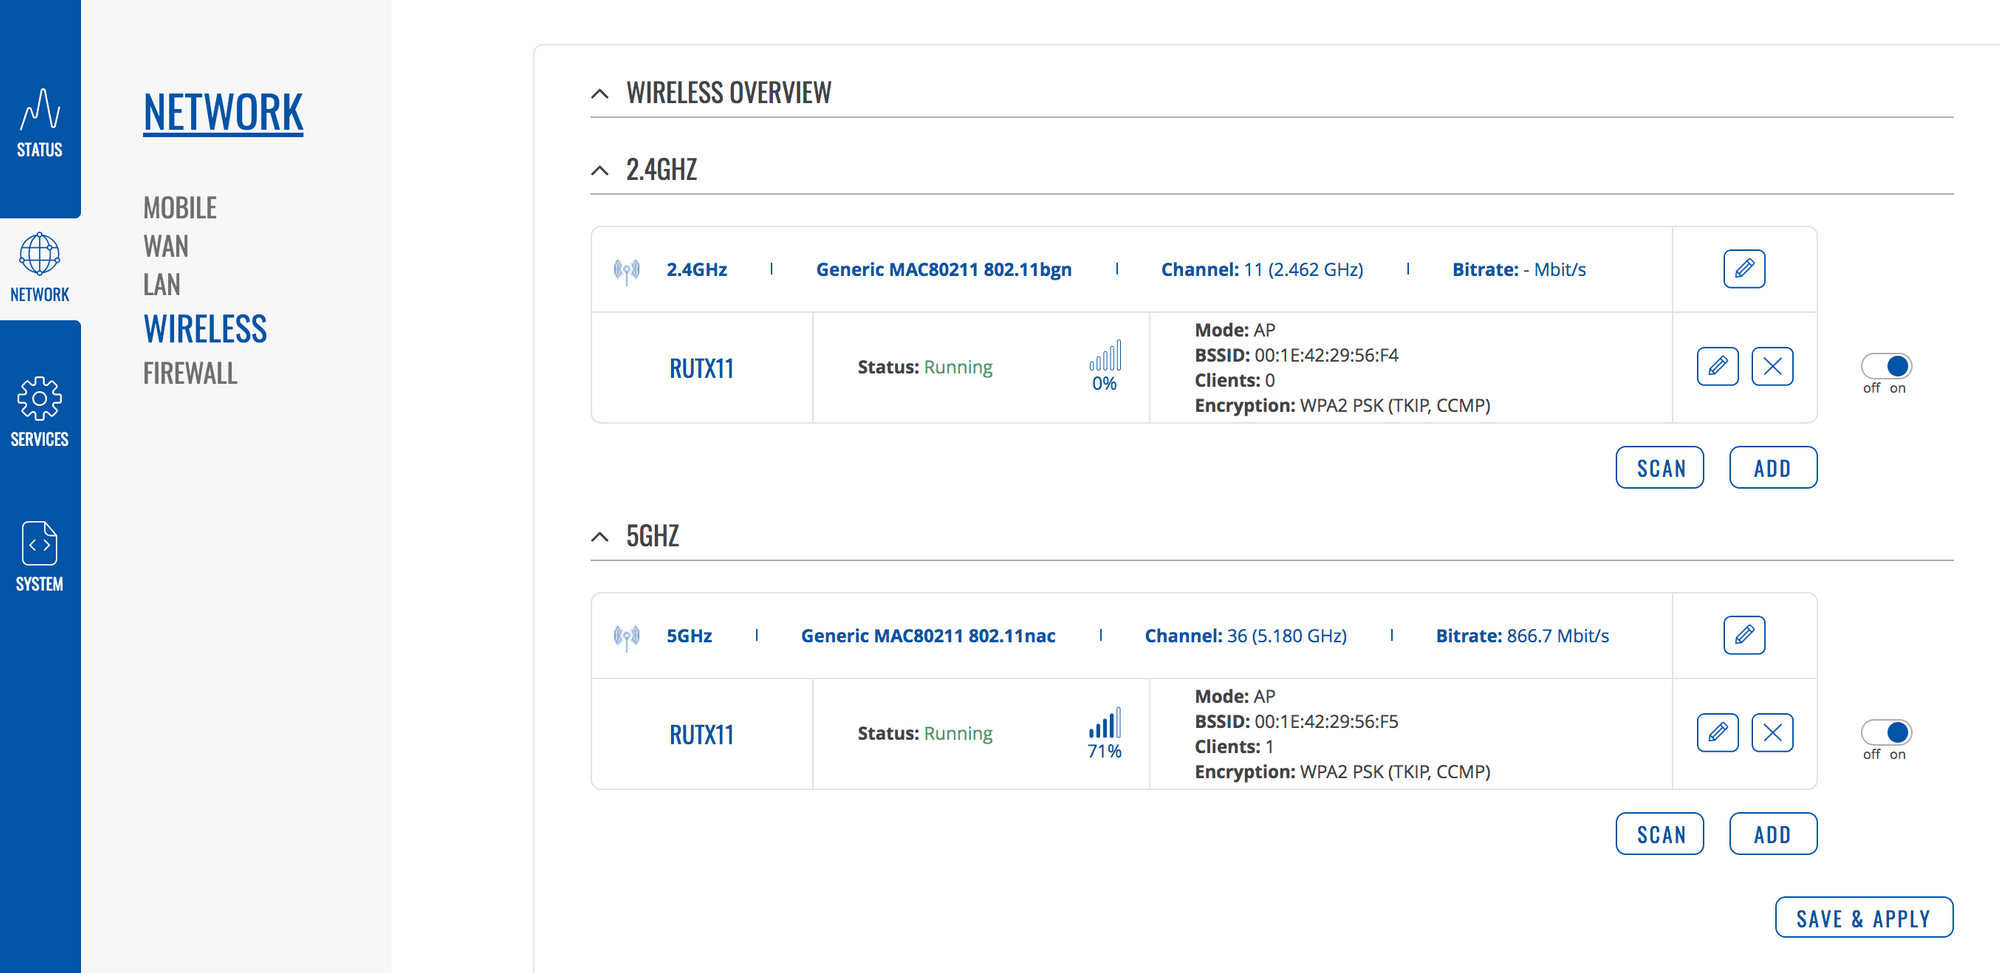Click BSSID 00:1E:42:29:56:F5 text

click(1297, 721)
